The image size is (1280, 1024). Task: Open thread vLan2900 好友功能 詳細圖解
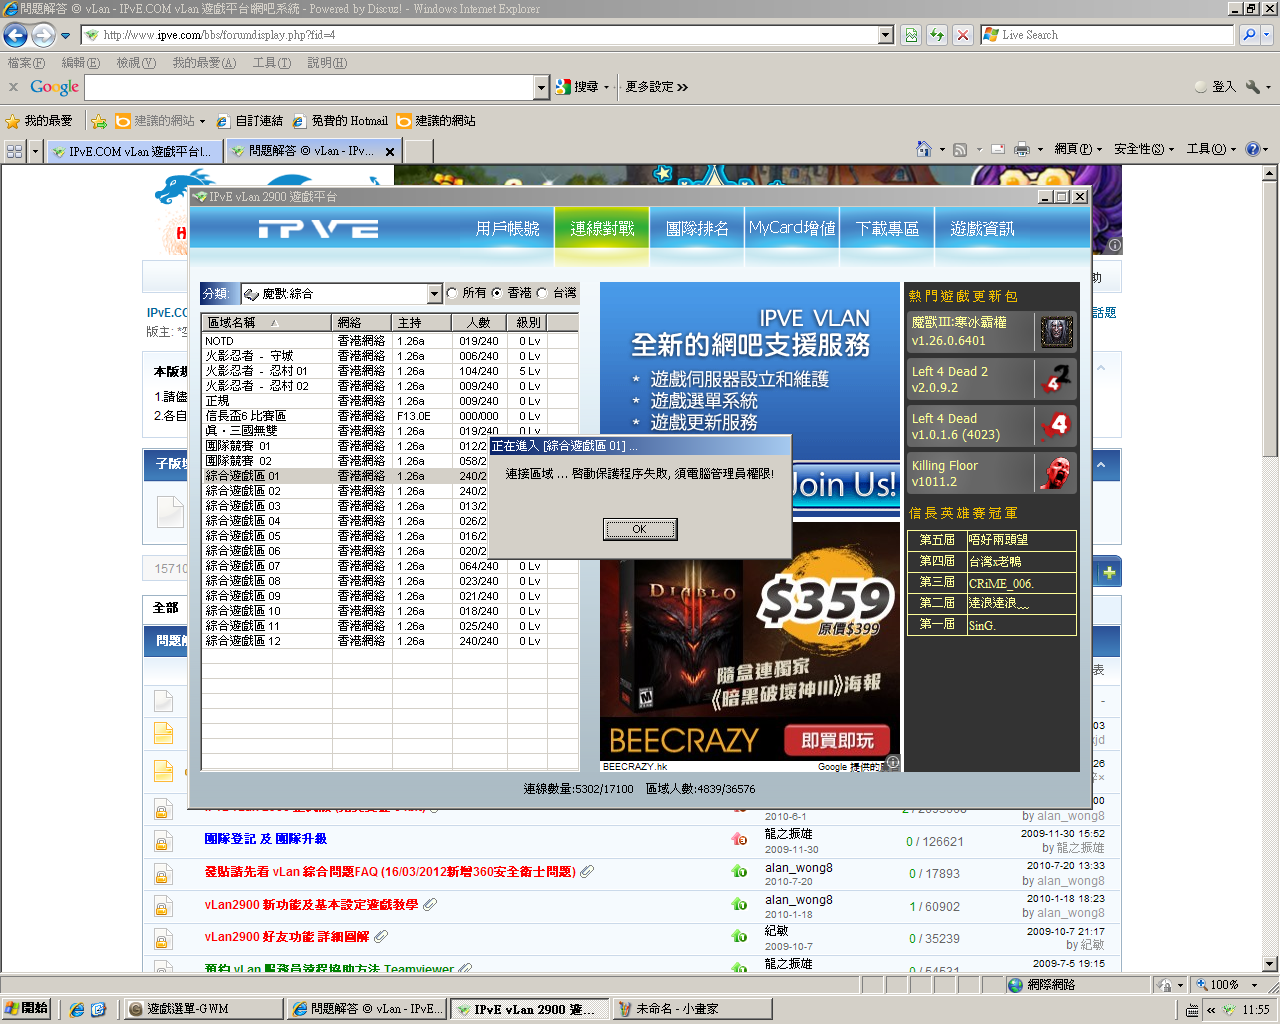287,937
